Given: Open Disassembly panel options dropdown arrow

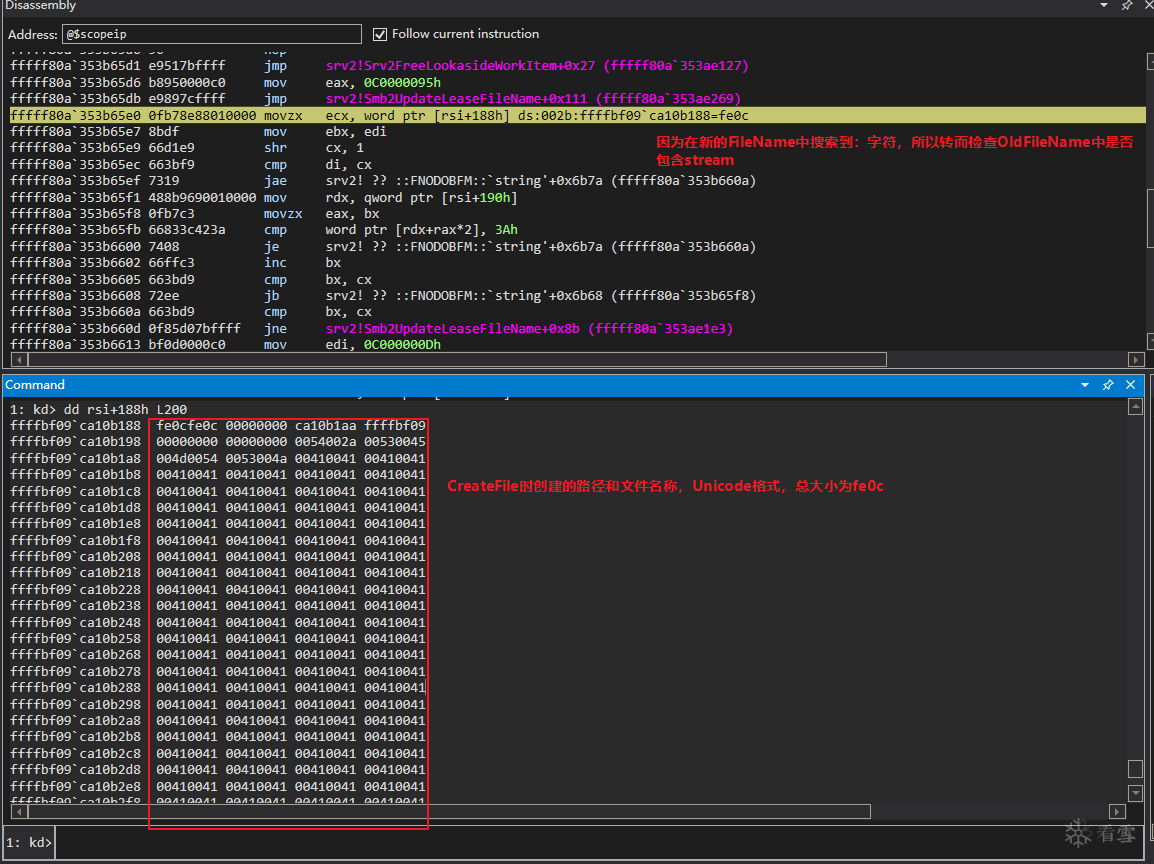Looking at the screenshot, I should [x=1104, y=5].
